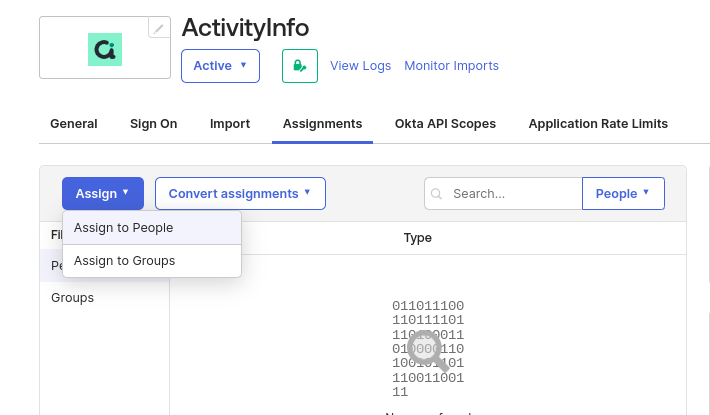Open the Active status dropdown
The height and width of the screenshot is (415, 710).
(221, 66)
